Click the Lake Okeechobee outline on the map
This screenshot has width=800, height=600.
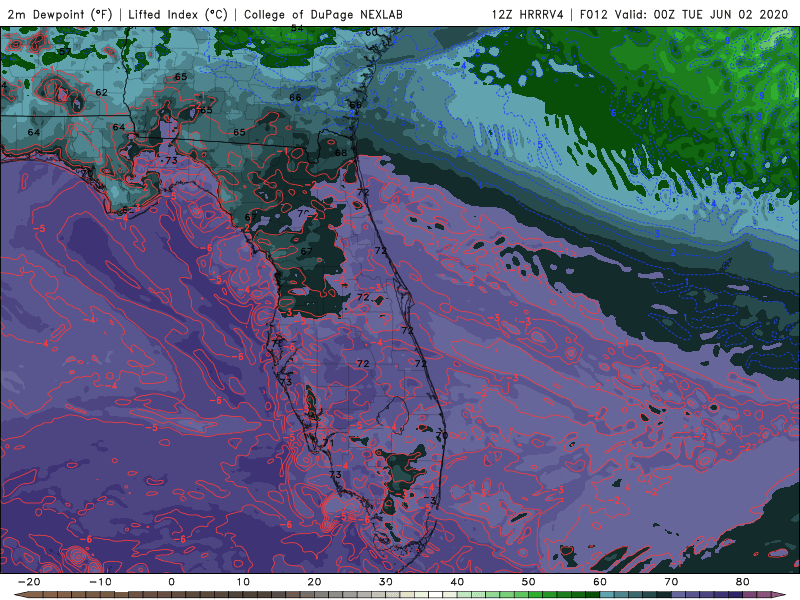point(393,414)
